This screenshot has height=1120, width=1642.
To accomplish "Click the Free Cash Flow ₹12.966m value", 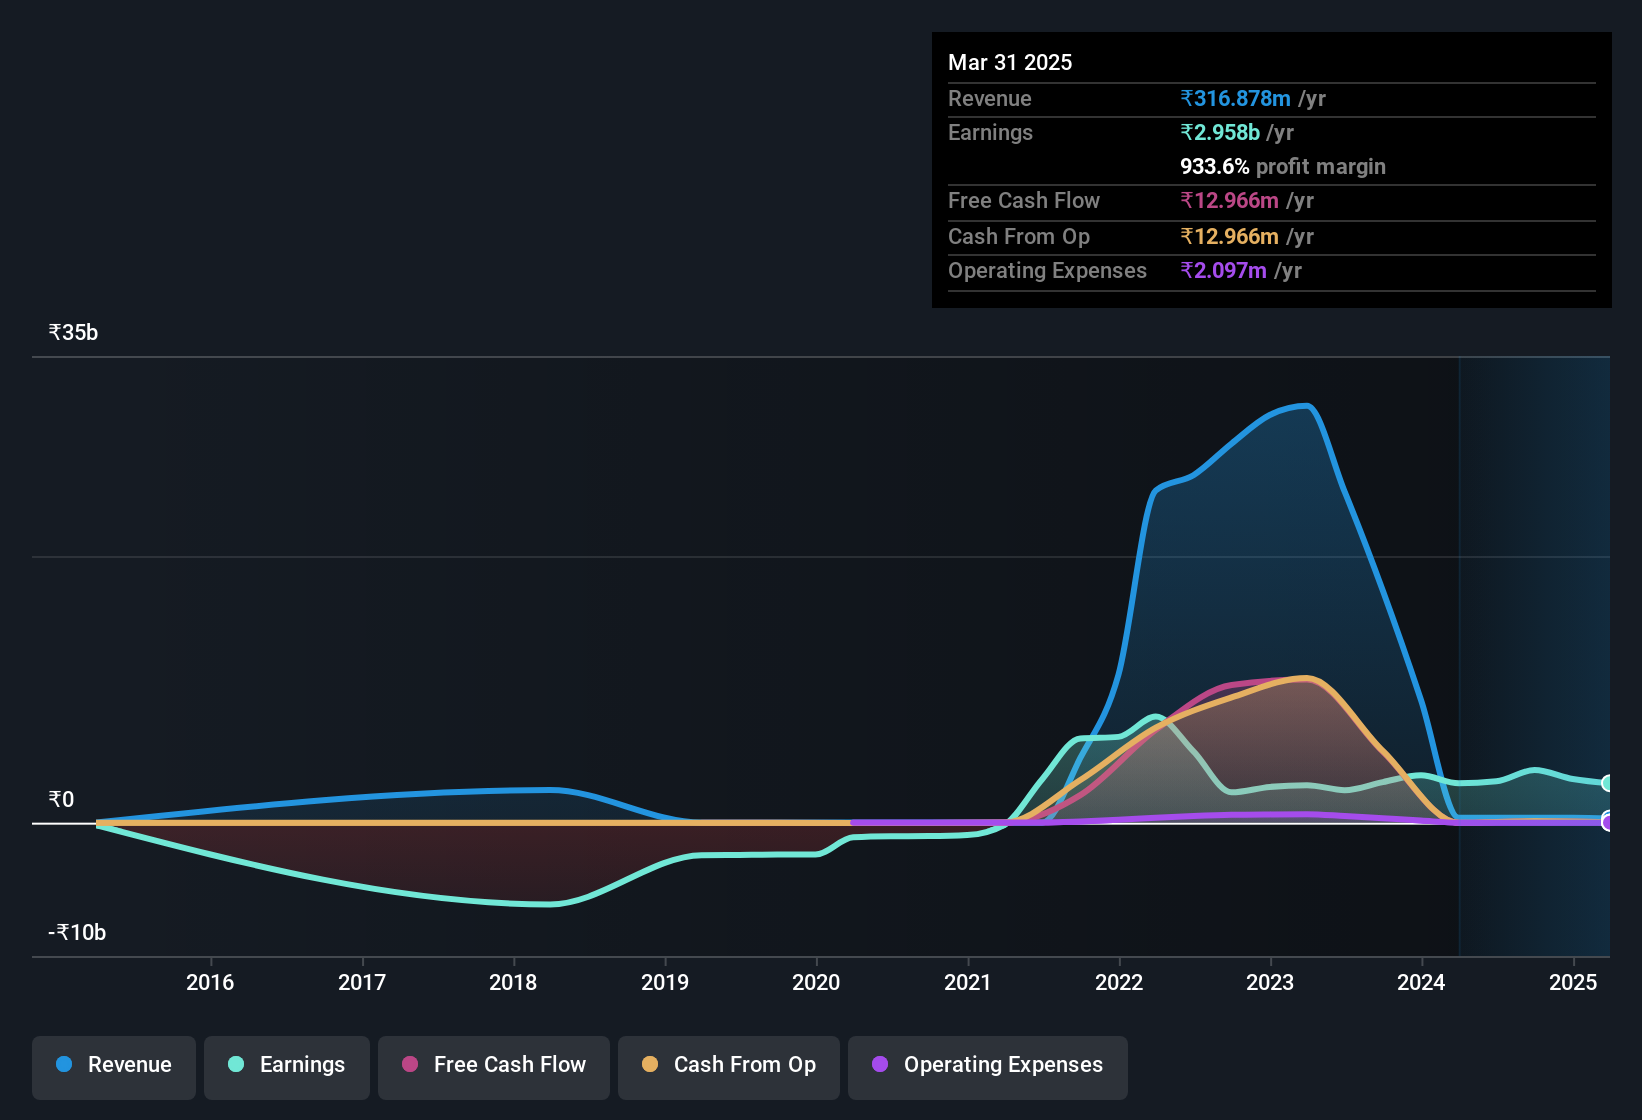I will tap(1229, 200).
